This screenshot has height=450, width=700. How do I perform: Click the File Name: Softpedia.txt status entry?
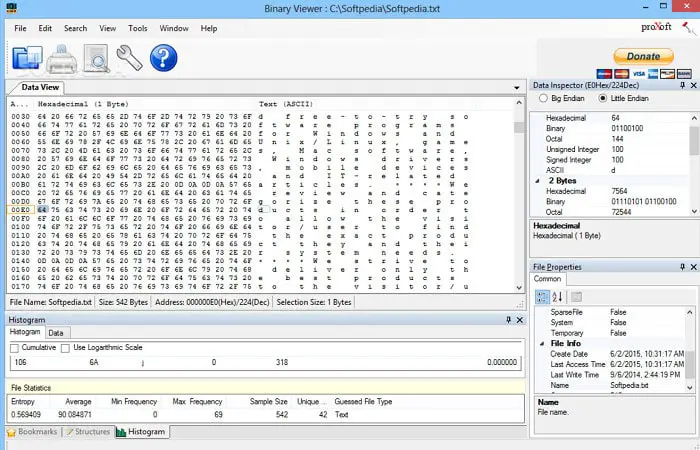coord(50,302)
